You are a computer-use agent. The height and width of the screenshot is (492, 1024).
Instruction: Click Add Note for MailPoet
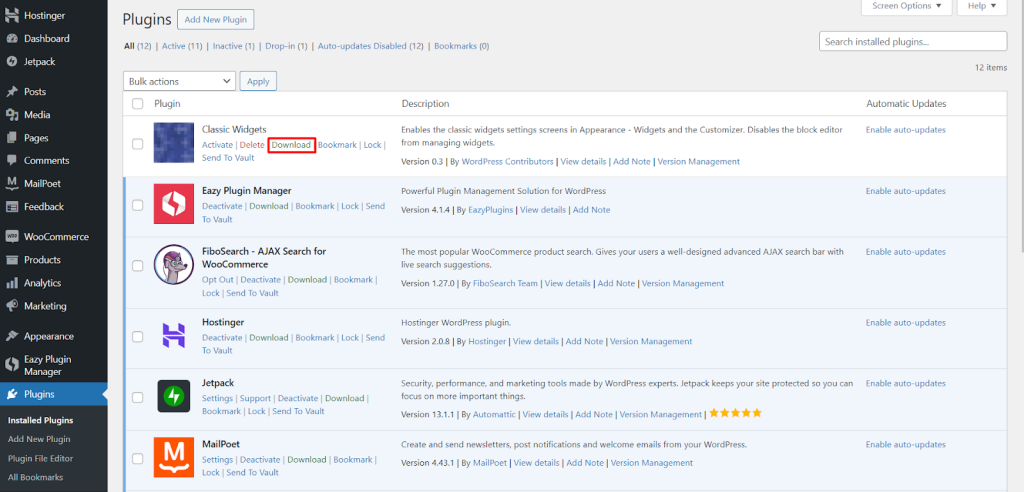click(x=585, y=463)
